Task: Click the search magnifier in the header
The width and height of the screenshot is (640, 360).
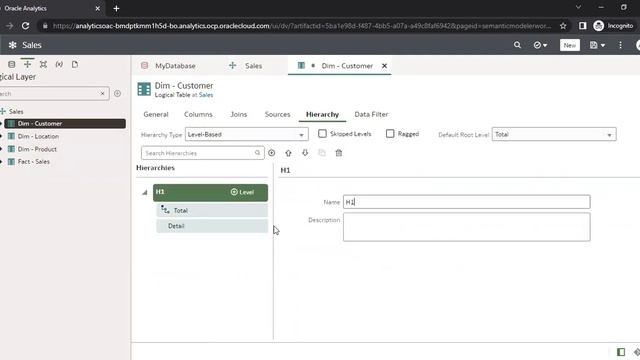Action: [517, 45]
